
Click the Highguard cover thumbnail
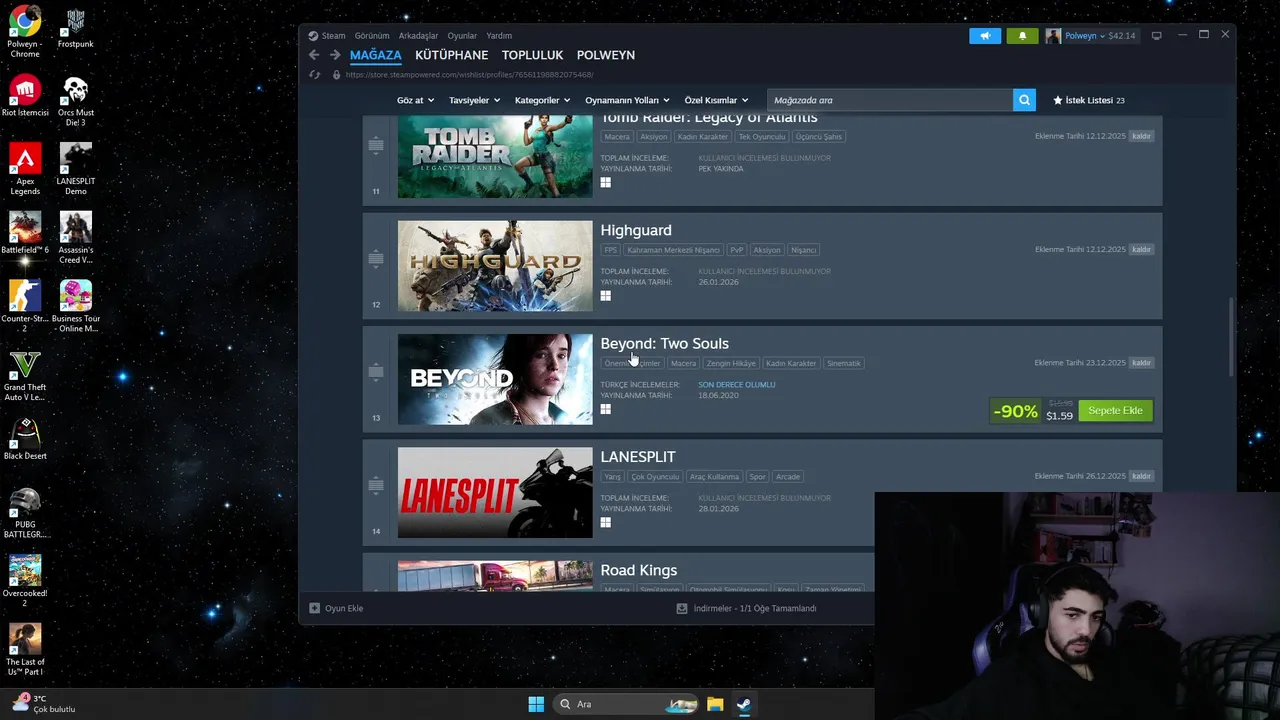pyautogui.click(x=495, y=266)
